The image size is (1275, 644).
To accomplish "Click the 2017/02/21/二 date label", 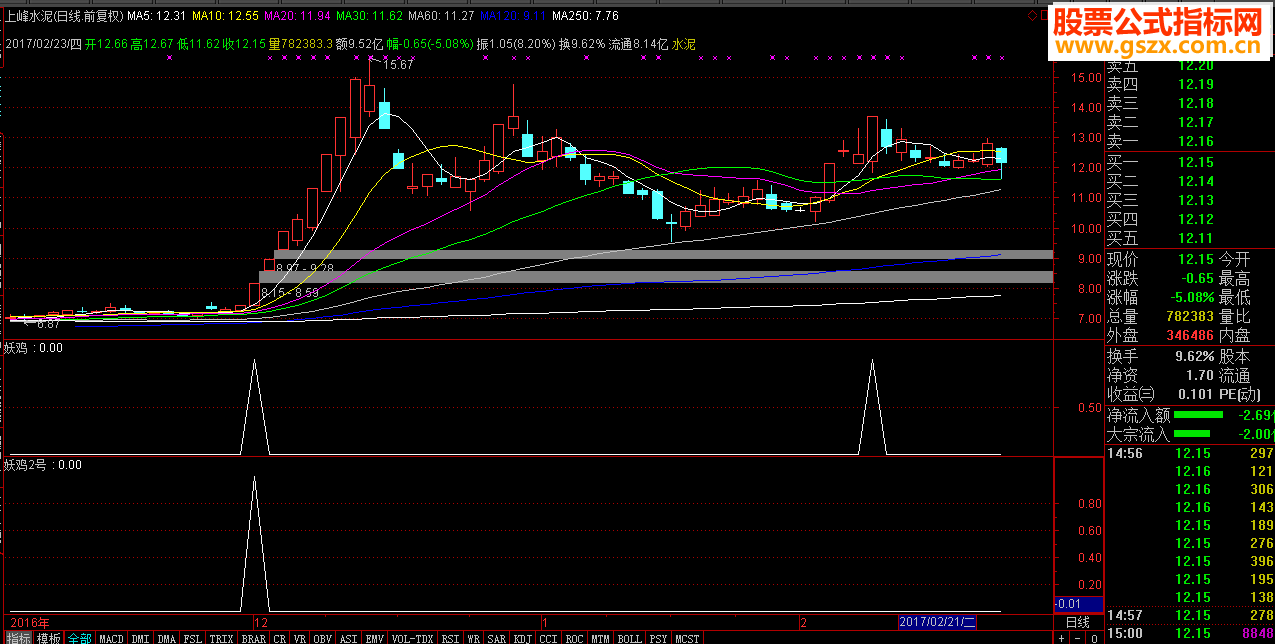I will tap(937, 622).
